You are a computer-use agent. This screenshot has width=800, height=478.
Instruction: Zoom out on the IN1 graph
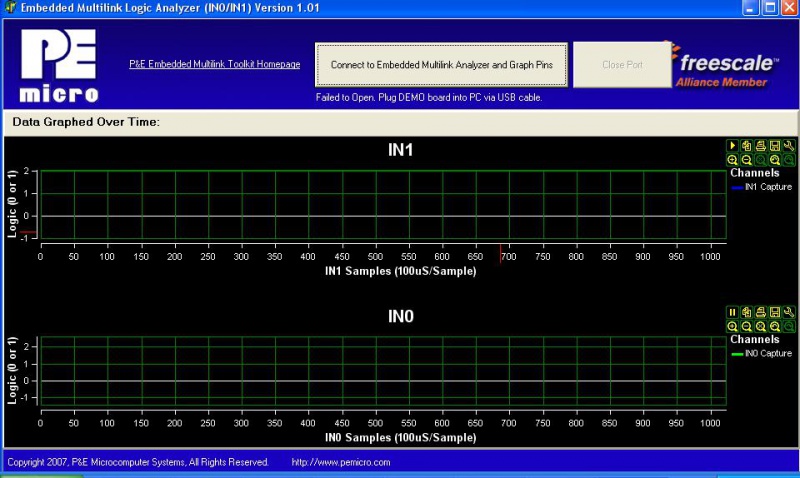[x=747, y=160]
